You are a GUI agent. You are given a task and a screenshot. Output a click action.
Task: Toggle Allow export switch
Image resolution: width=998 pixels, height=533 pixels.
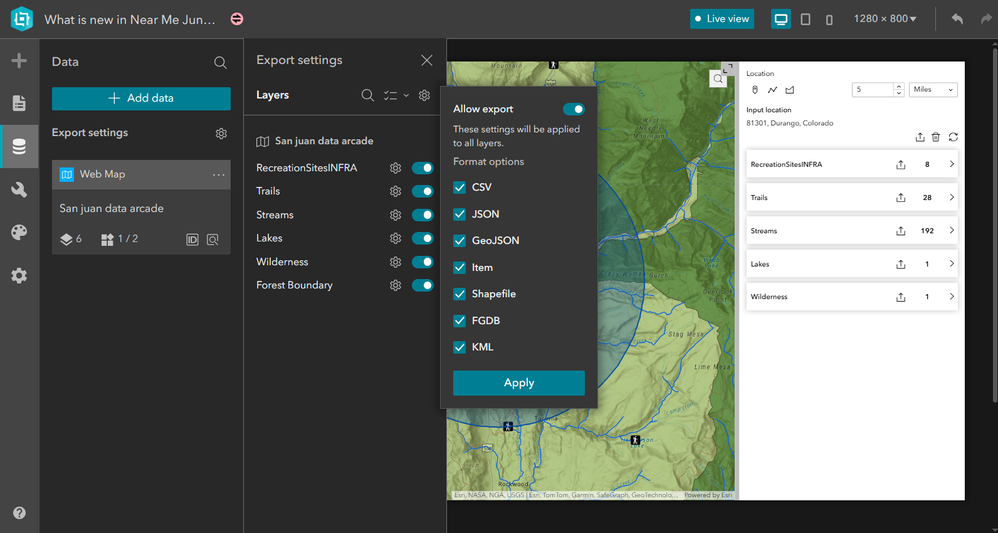pyautogui.click(x=573, y=110)
